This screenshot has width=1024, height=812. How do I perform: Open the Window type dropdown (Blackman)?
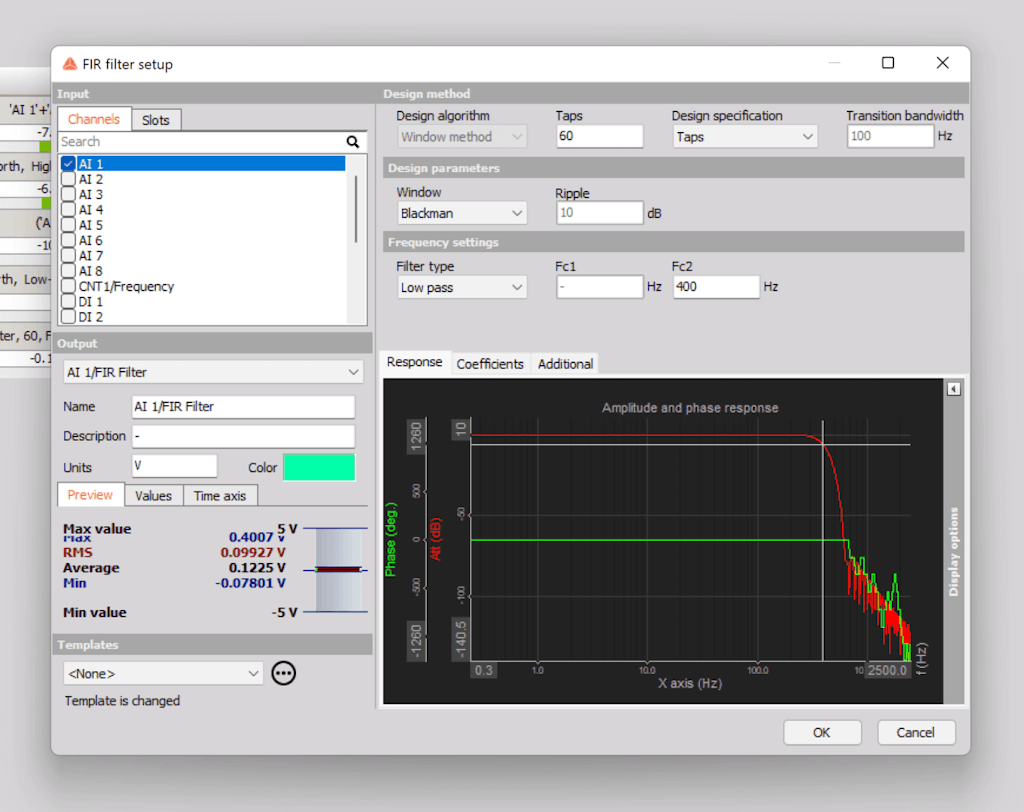tap(461, 213)
